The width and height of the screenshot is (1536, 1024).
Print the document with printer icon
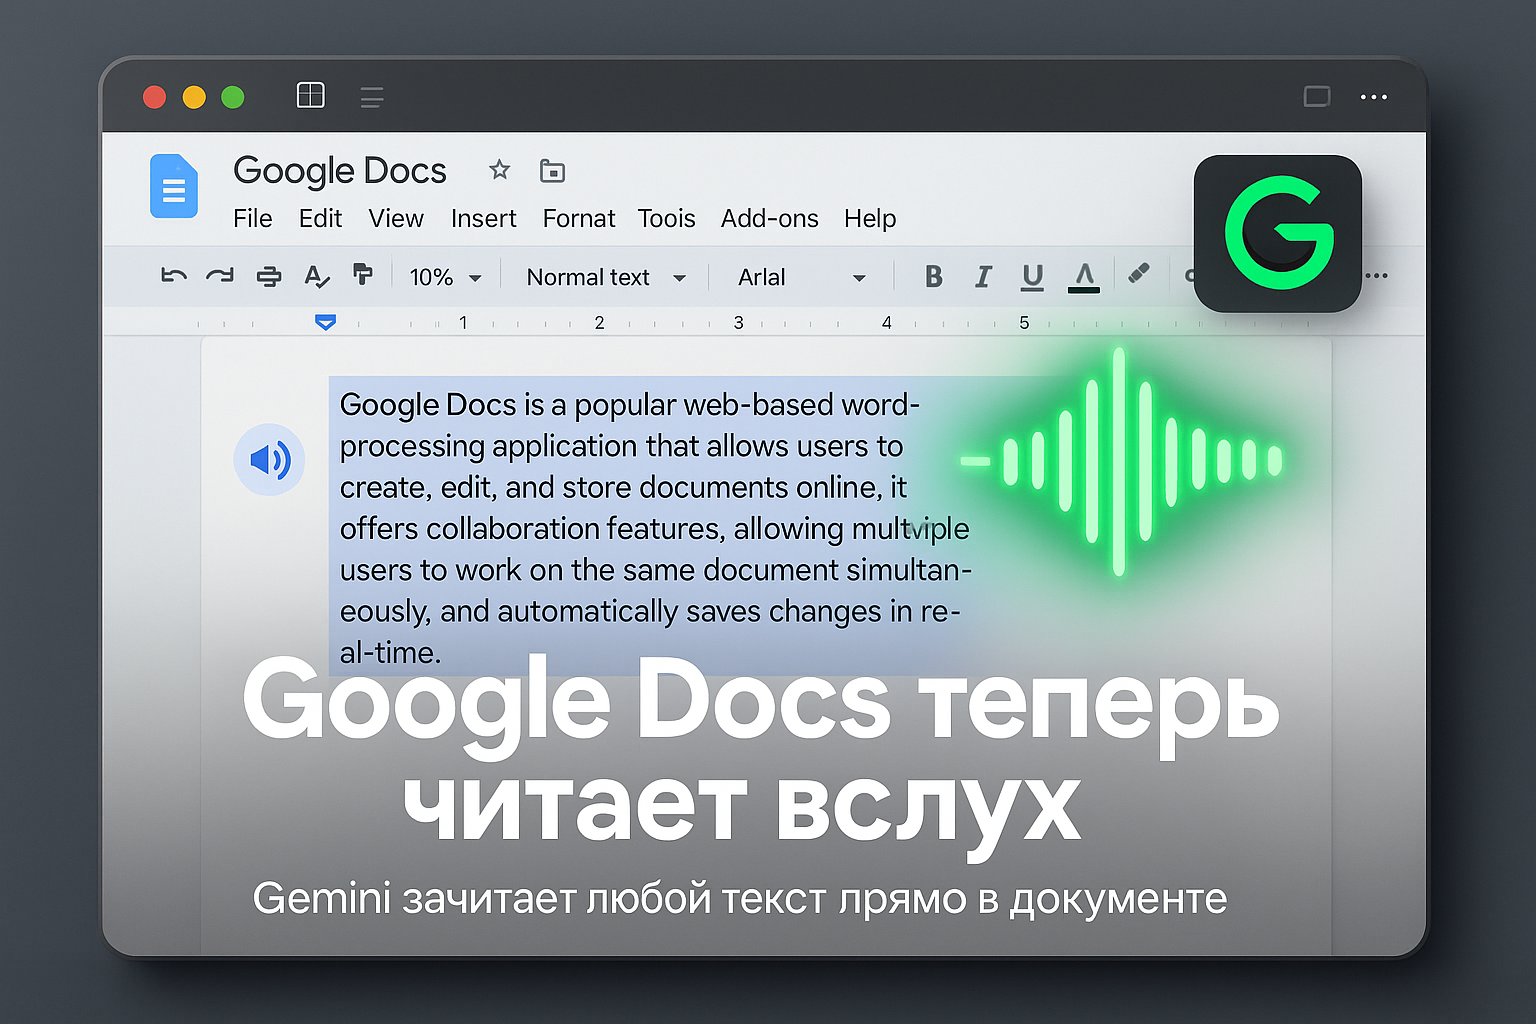click(x=268, y=277)
